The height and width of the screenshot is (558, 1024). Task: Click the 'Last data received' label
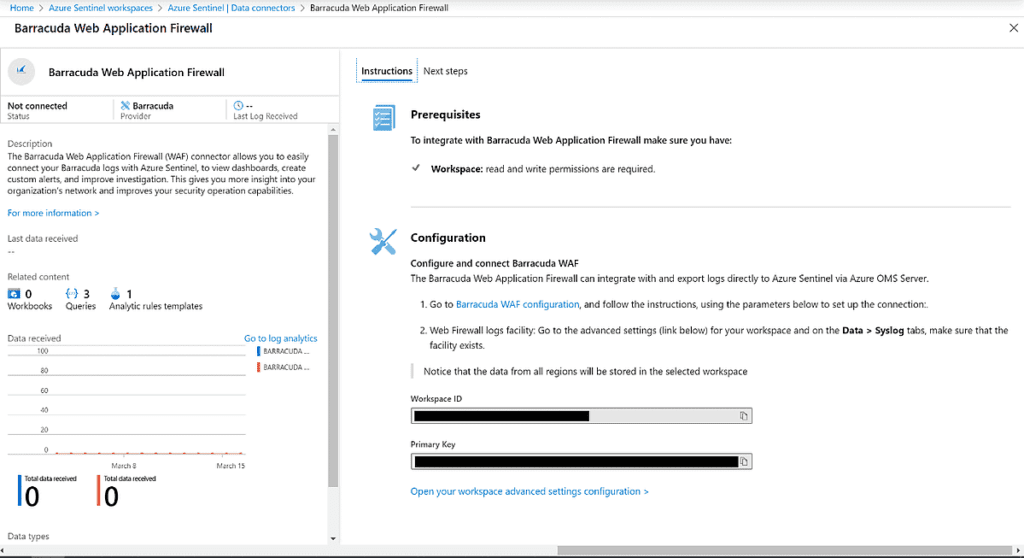[x=42, y=238]
